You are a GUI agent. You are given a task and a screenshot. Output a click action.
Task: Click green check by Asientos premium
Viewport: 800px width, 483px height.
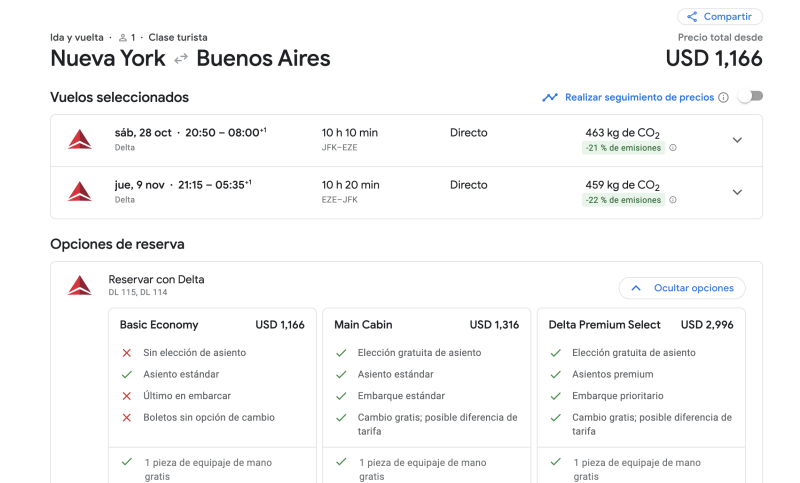click(556, 374)
